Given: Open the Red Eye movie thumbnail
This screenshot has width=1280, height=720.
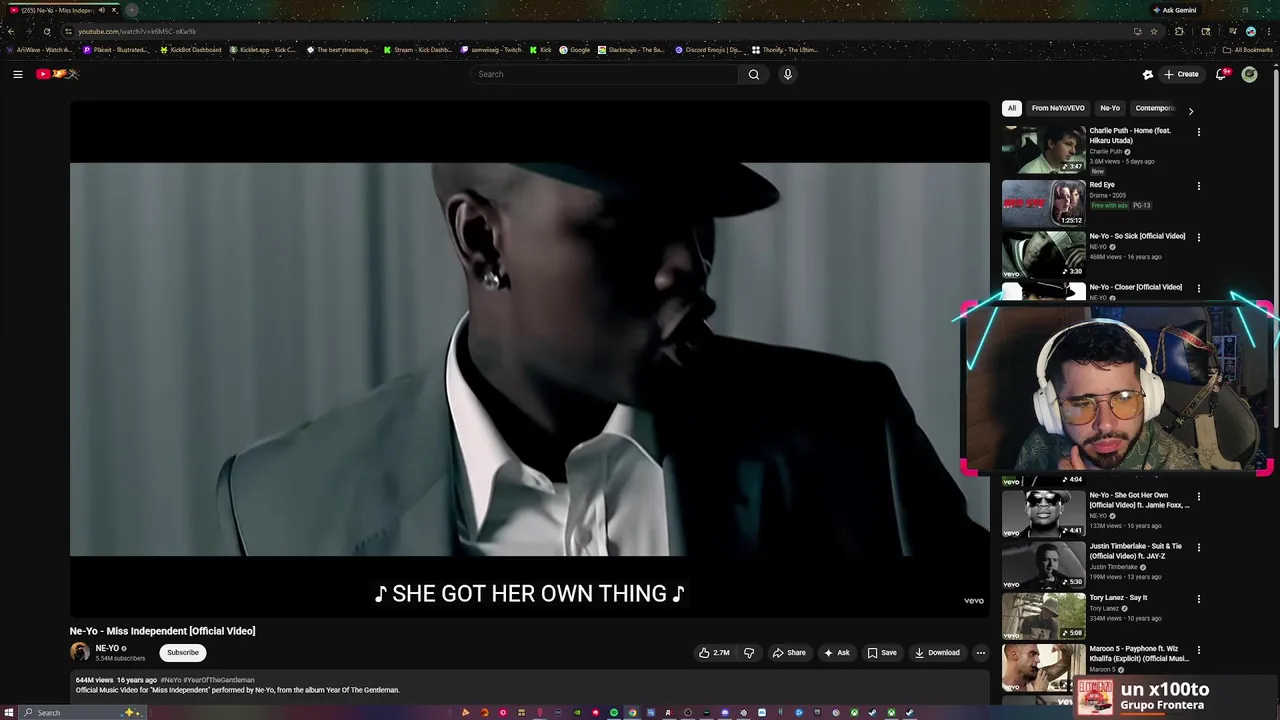Looking at the screenshot, I should (1043, 203).
